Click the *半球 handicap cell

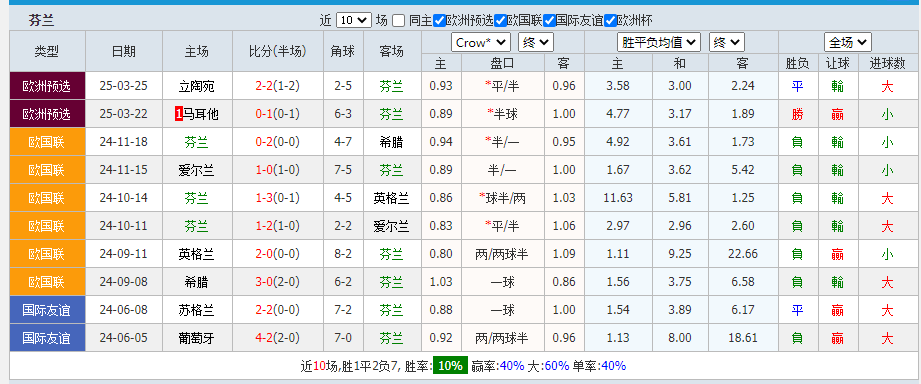(502, 114)
